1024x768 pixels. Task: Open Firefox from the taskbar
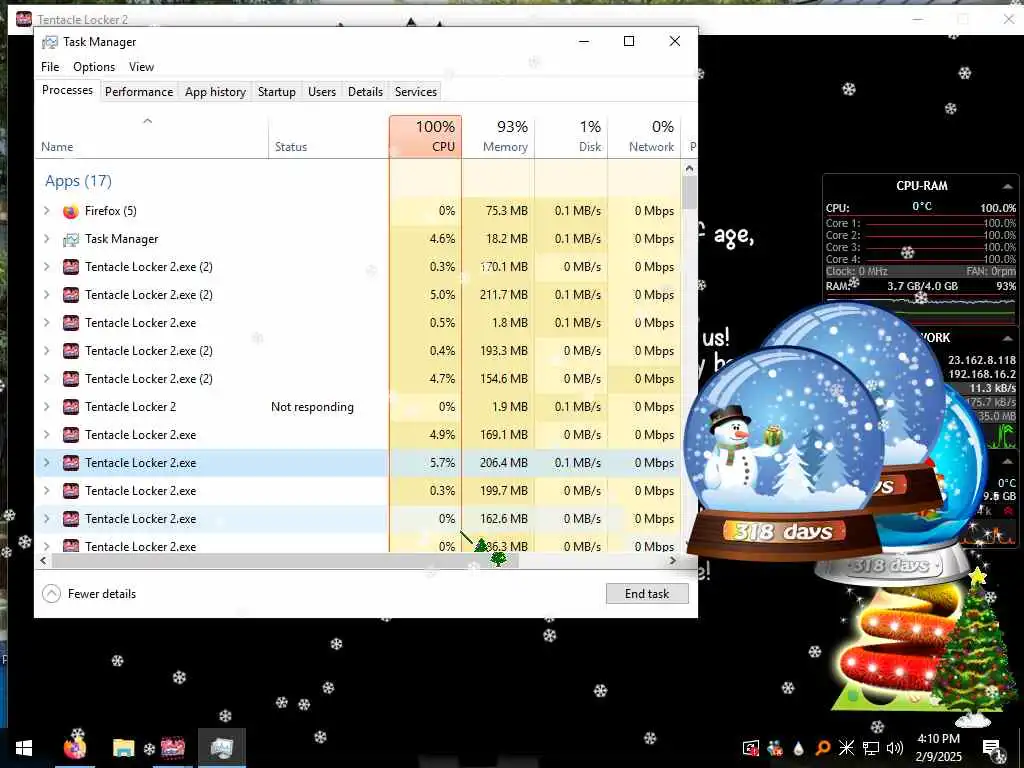74,748
